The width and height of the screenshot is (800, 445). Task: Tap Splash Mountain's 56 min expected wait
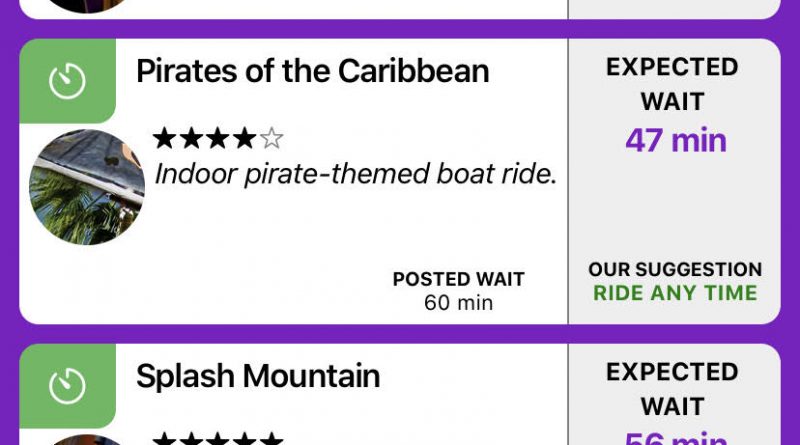[676, 438]
